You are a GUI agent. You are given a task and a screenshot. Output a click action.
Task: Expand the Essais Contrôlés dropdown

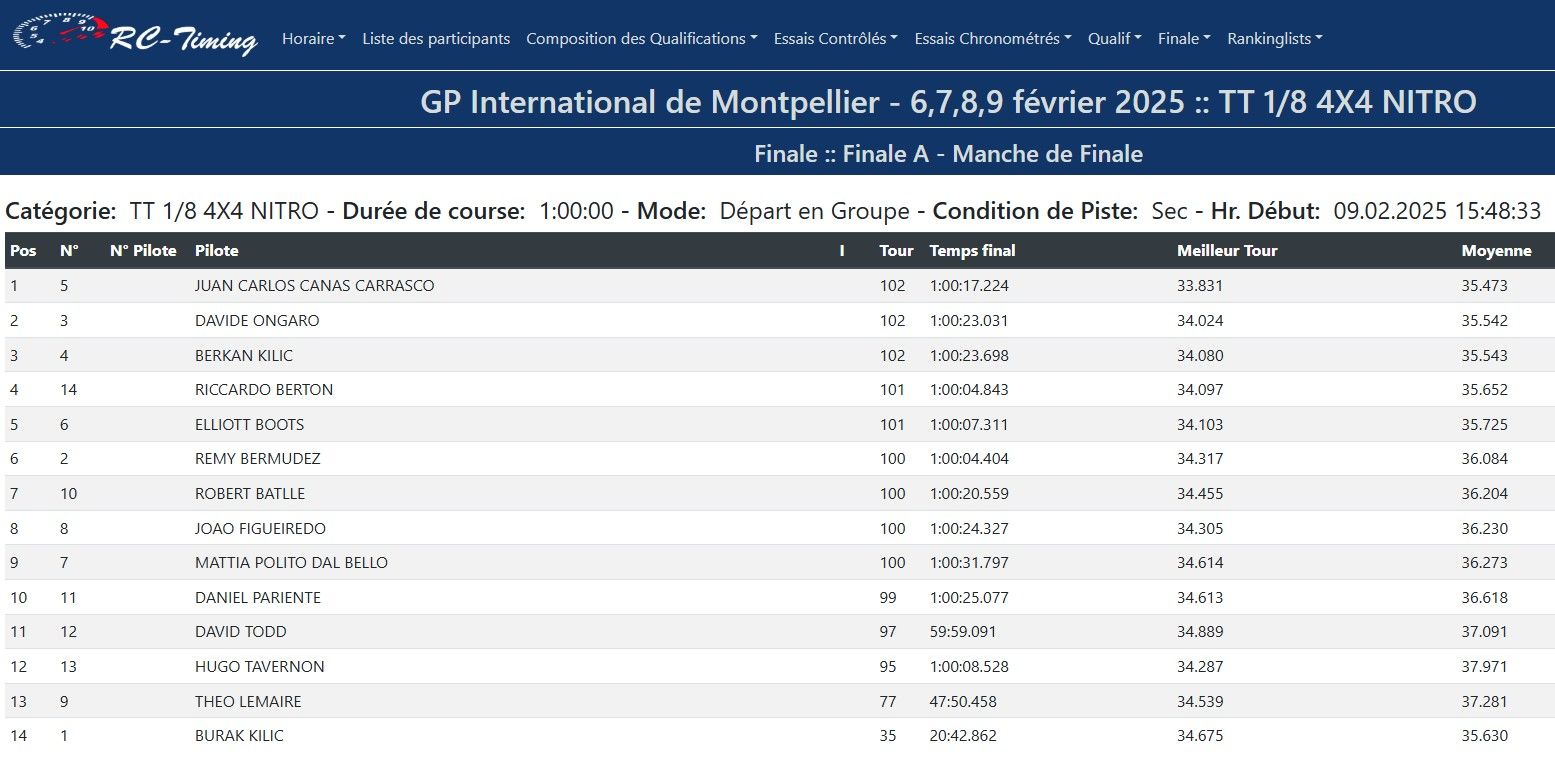coord(835,39)
